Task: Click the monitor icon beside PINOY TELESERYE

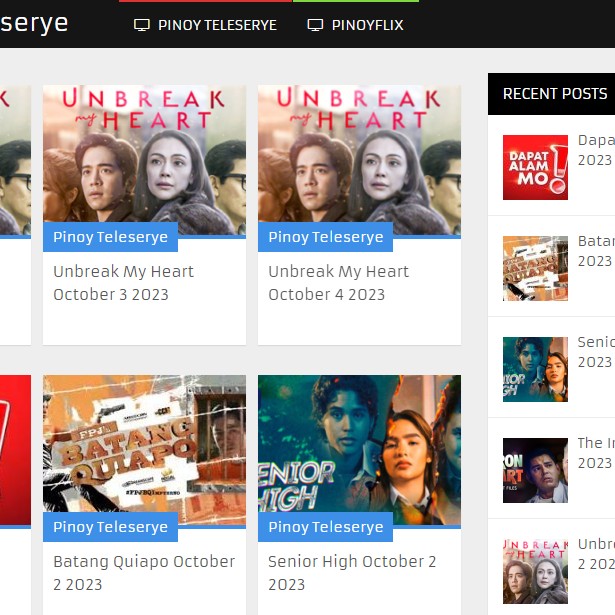Action: pyautogui.click(x=142, y=25)
